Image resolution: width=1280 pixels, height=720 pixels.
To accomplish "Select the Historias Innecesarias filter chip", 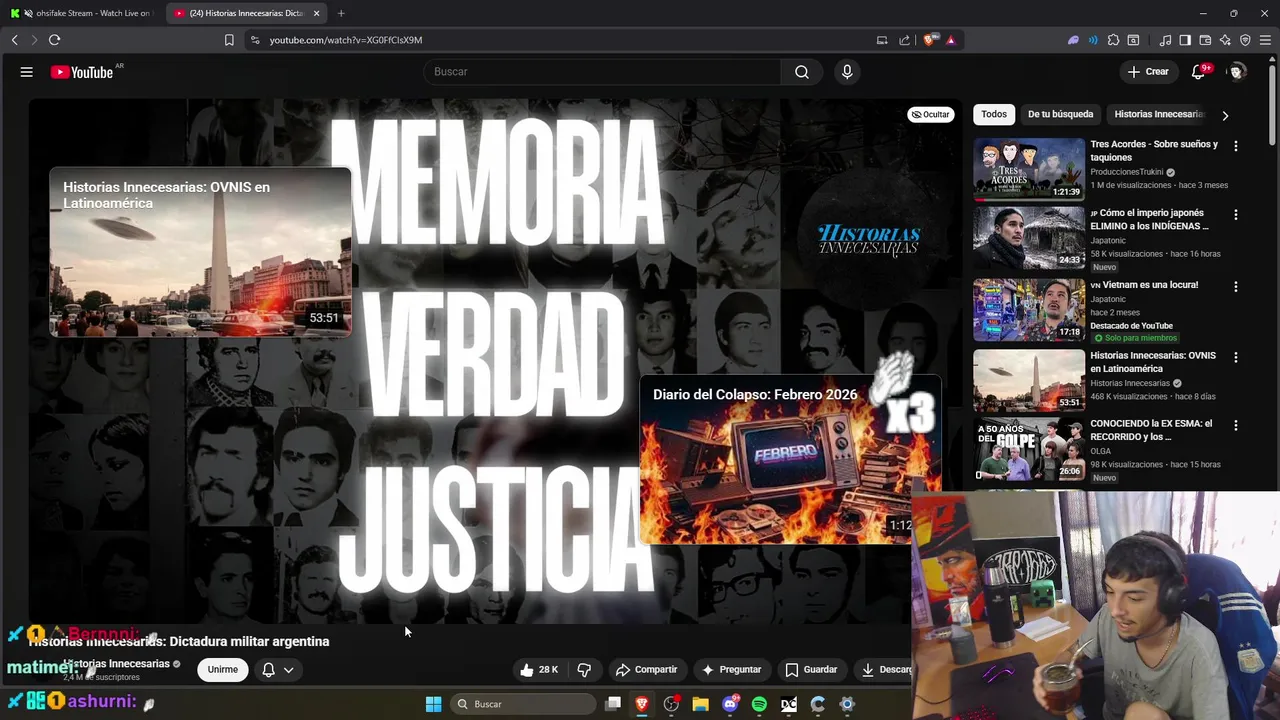I will 1159,115.
